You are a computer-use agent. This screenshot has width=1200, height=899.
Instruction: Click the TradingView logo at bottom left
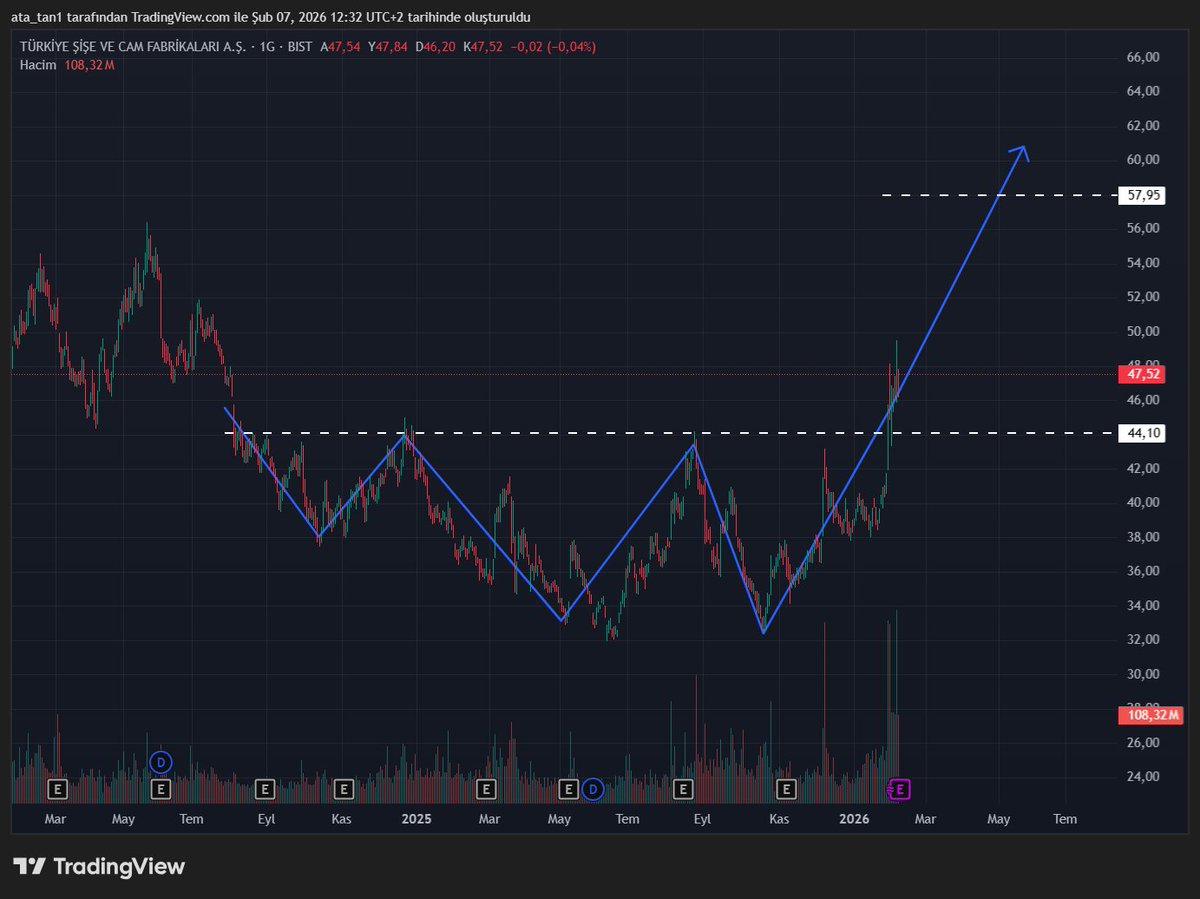pyautogui.click(x=99, y=866)
